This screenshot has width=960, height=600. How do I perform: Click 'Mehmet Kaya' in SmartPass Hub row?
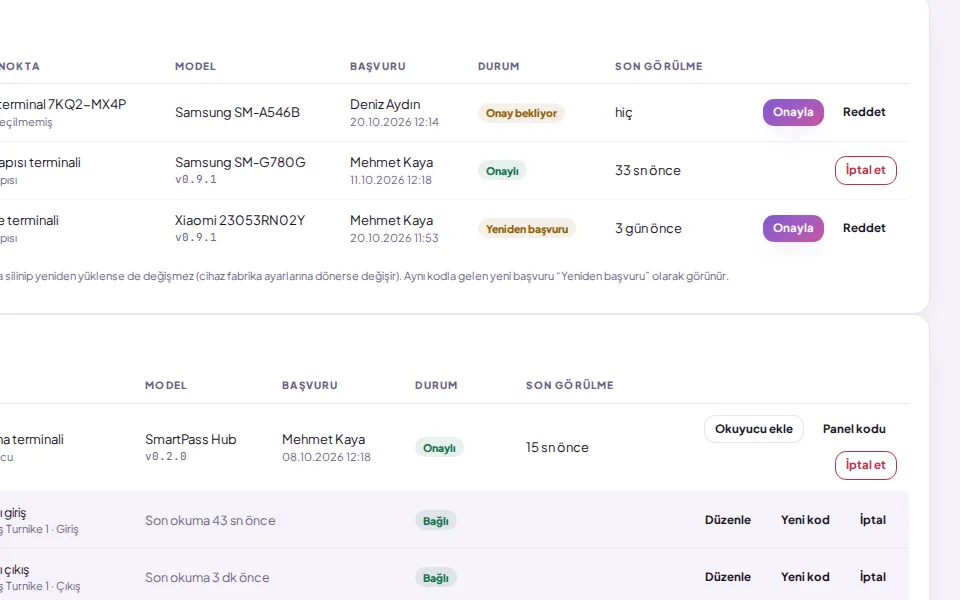coord(323,439)
